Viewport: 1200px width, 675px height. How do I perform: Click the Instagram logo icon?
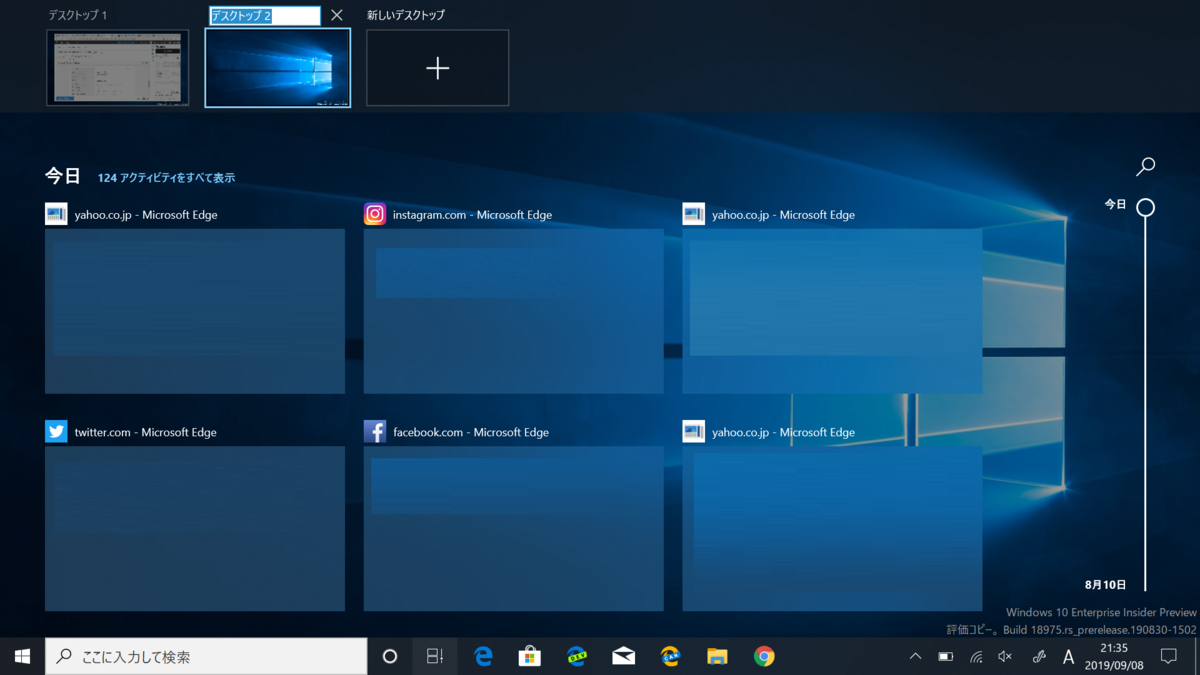tap(375, 214)
